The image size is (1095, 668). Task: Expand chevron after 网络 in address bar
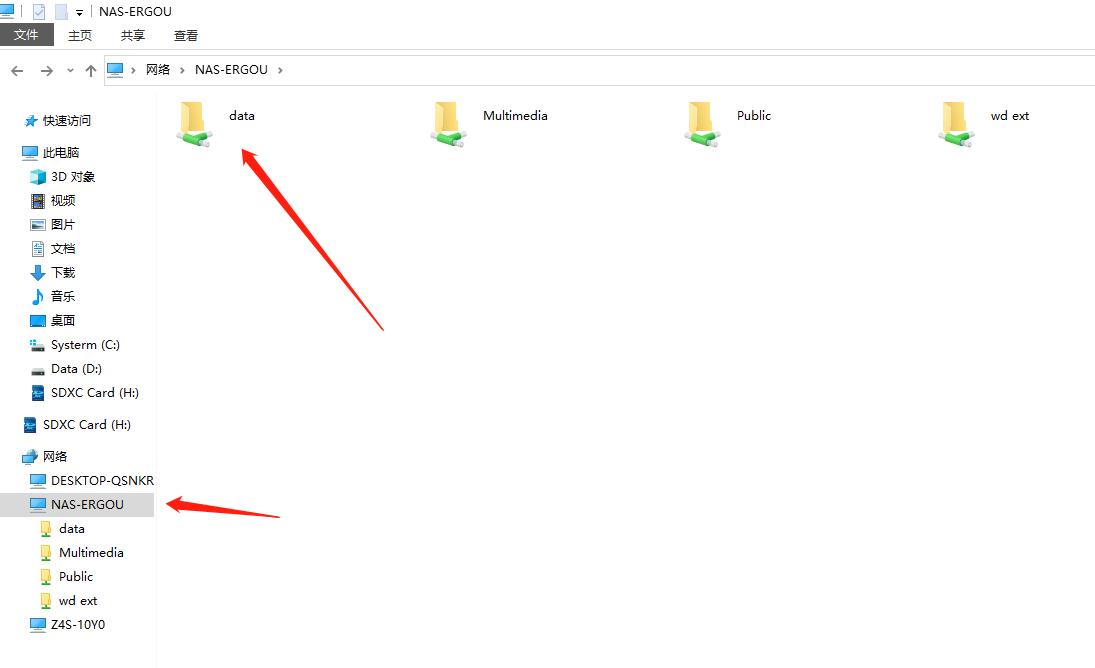pyautogui.click(x=182, y=70)
